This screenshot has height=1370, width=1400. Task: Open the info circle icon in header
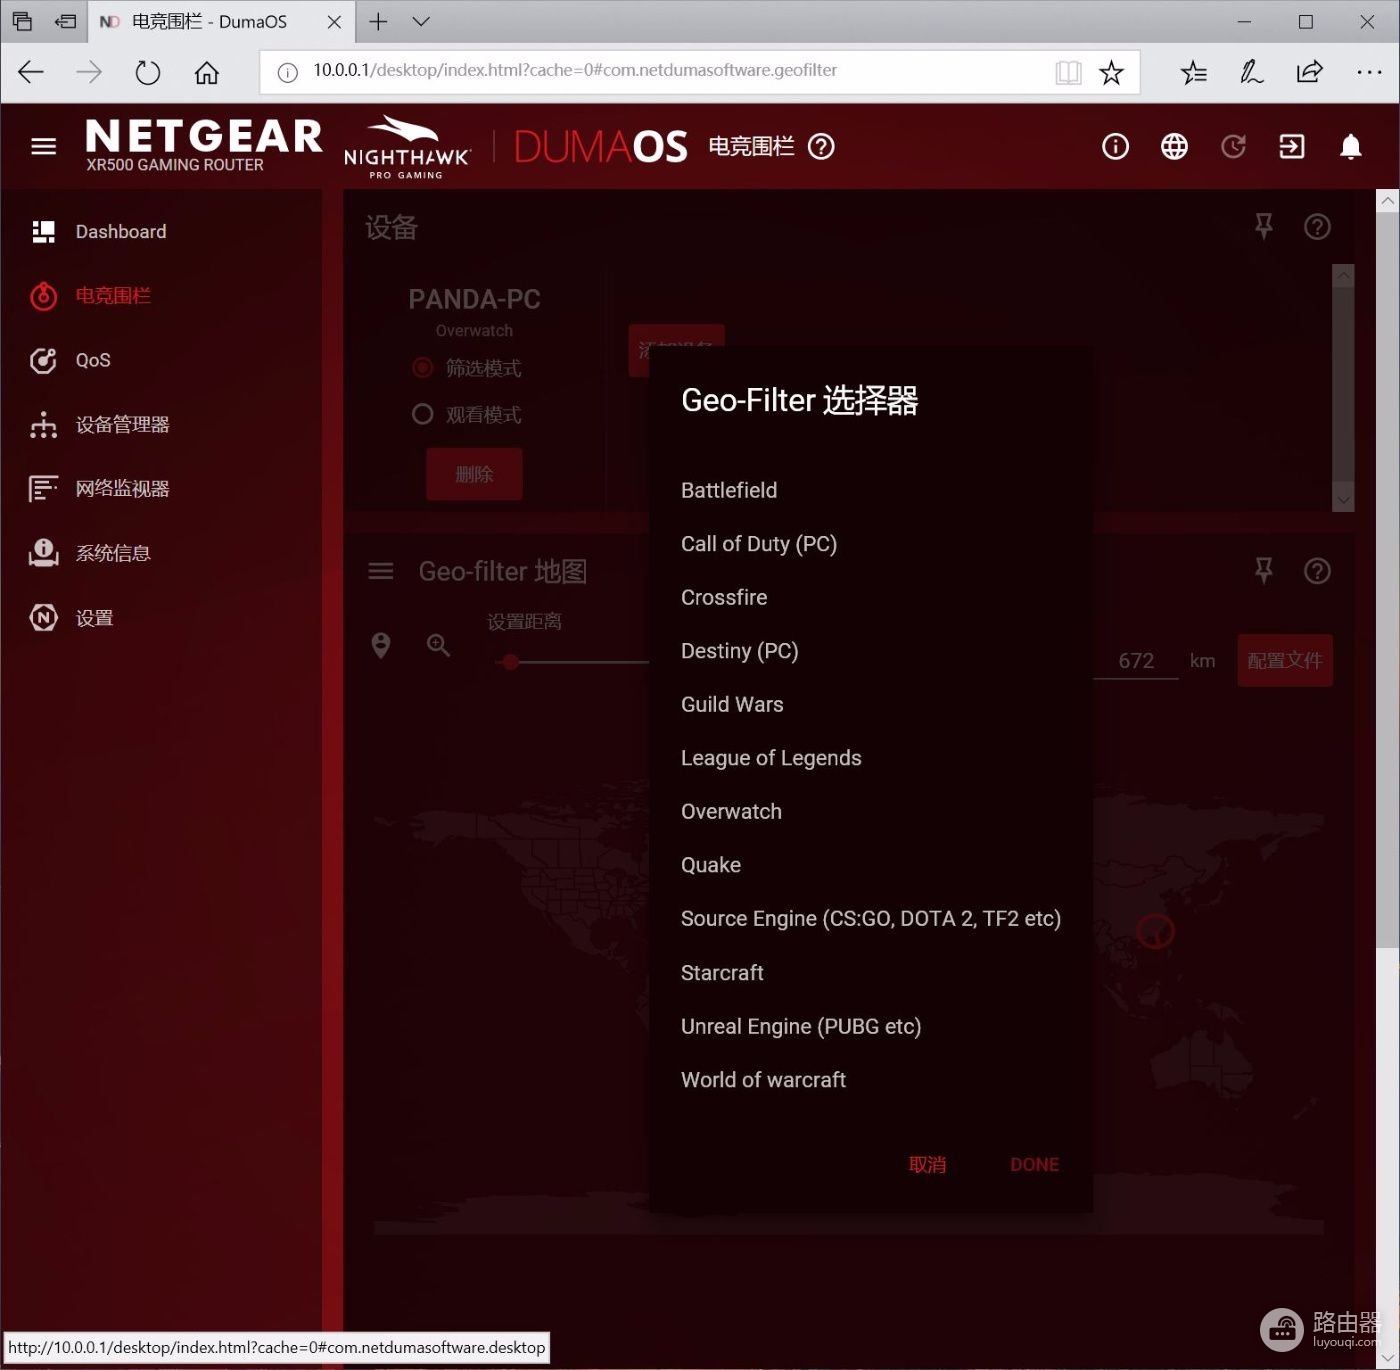(1115, 147)
